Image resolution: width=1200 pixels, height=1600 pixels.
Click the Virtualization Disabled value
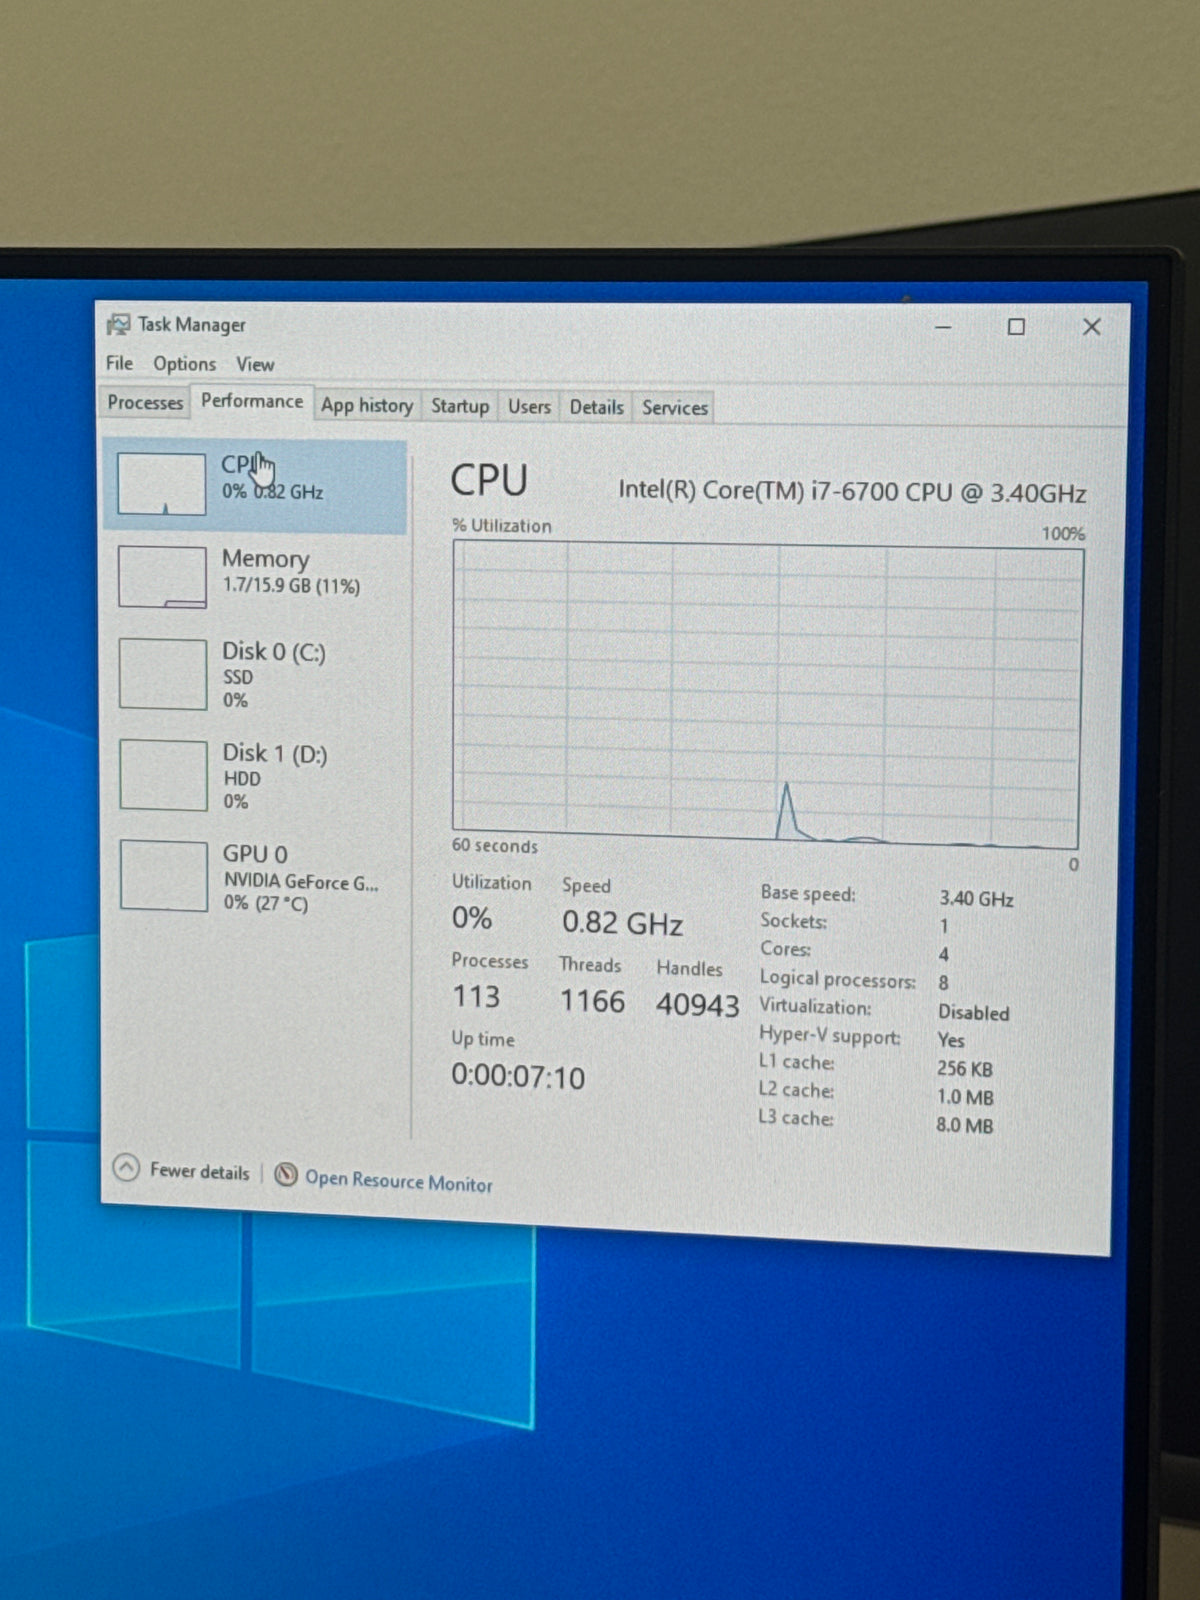973,1013
